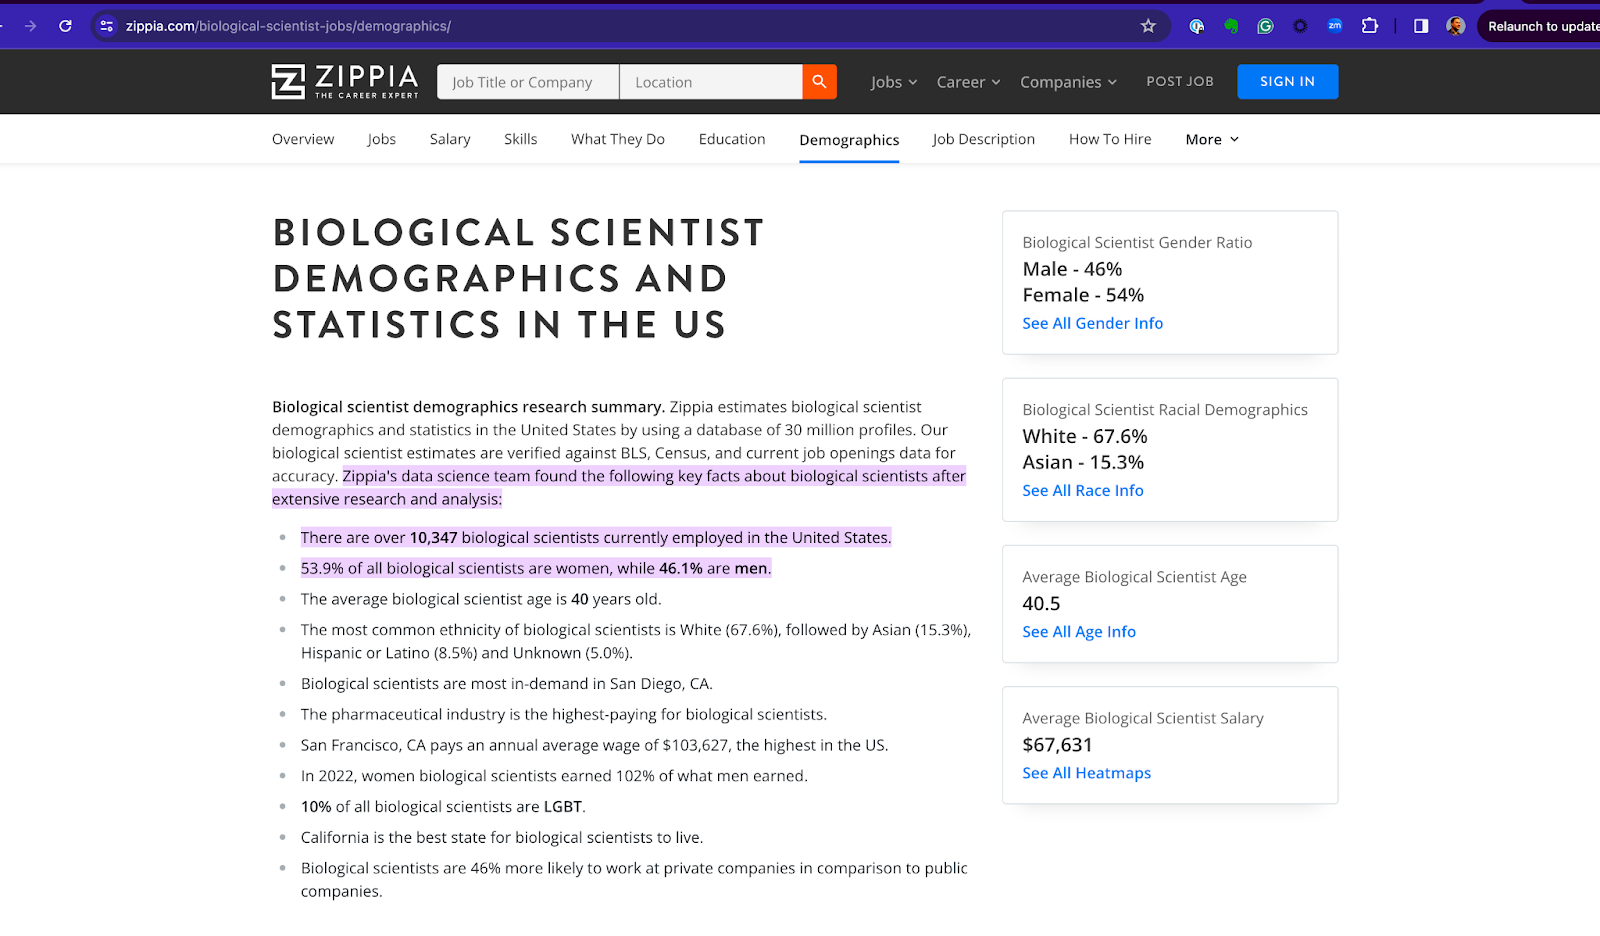Click See All Heatmaps link
The width and height of the screenshot is (1600, 936).
click(x=1086, y=773)
